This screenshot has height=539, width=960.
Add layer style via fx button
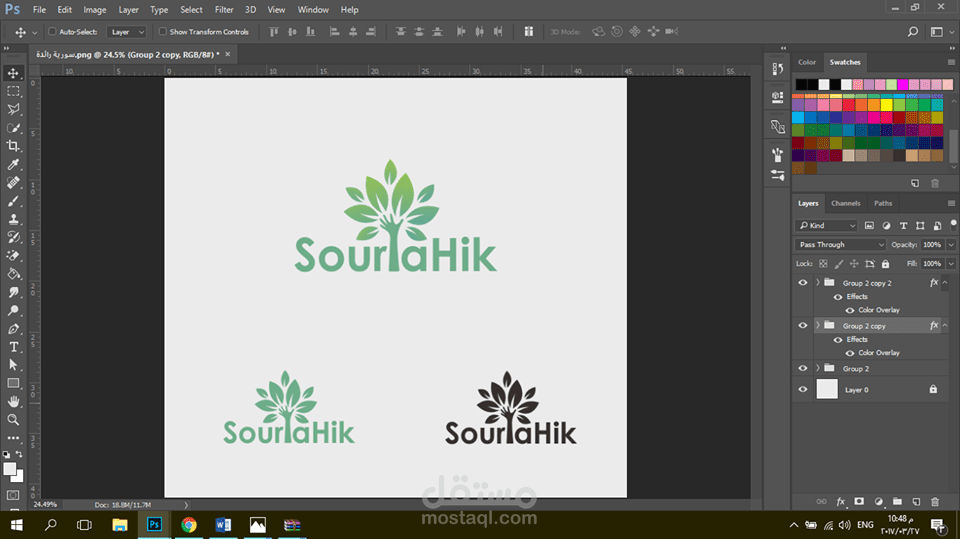pos(841,502)
